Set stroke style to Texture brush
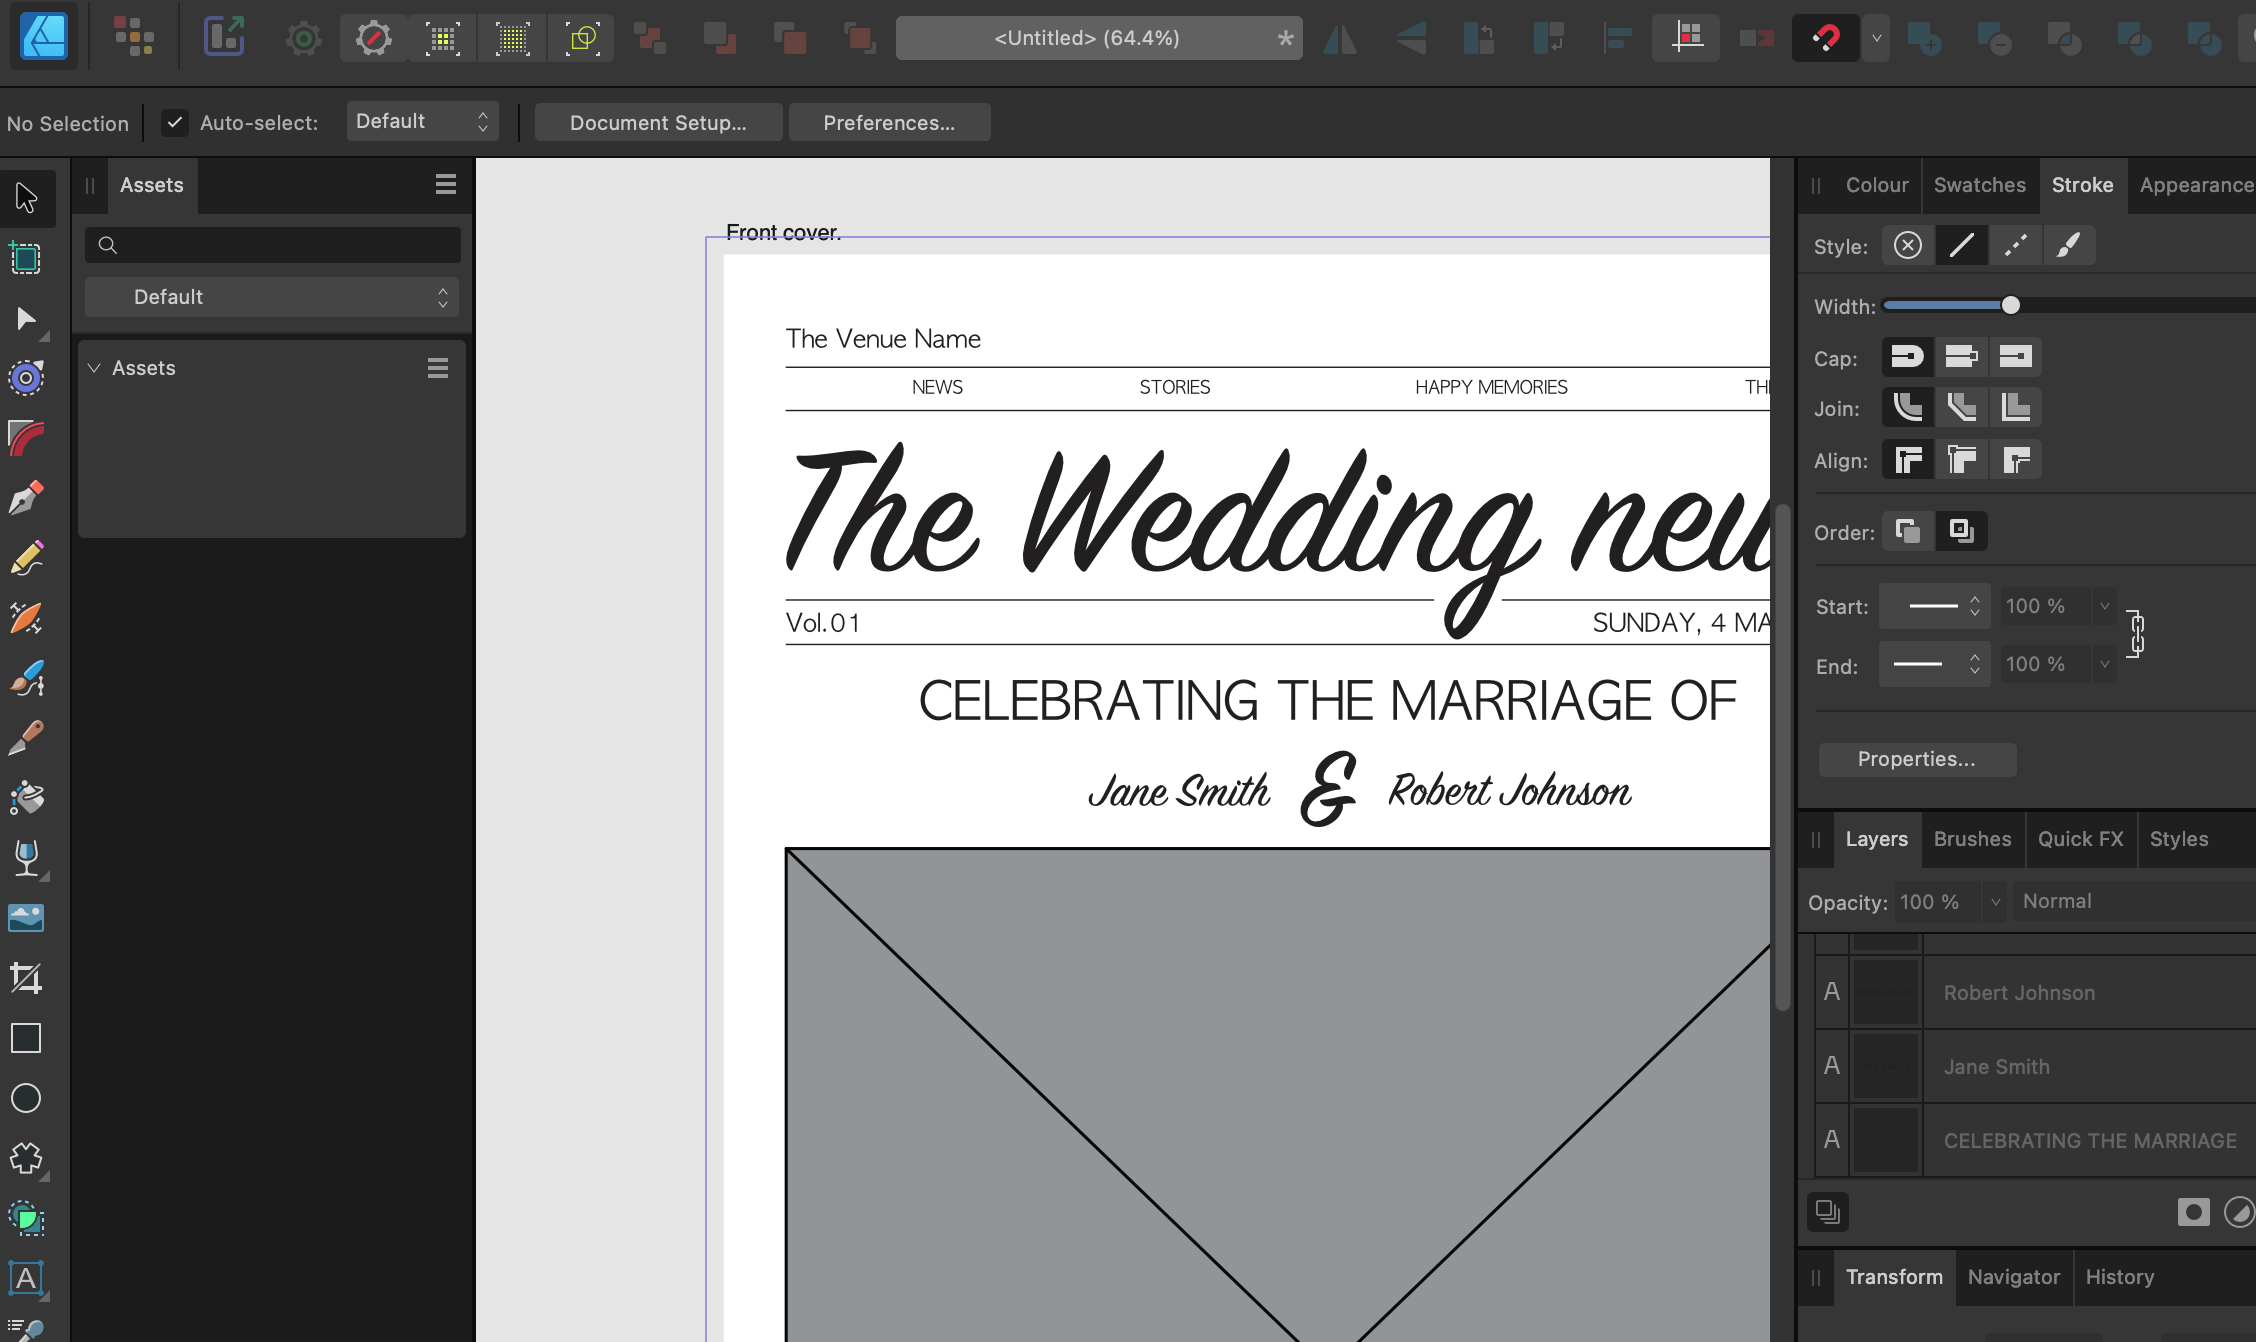Viewport: 2256px width, 1342px height. pyautogui.click(x=2069, y=245)
